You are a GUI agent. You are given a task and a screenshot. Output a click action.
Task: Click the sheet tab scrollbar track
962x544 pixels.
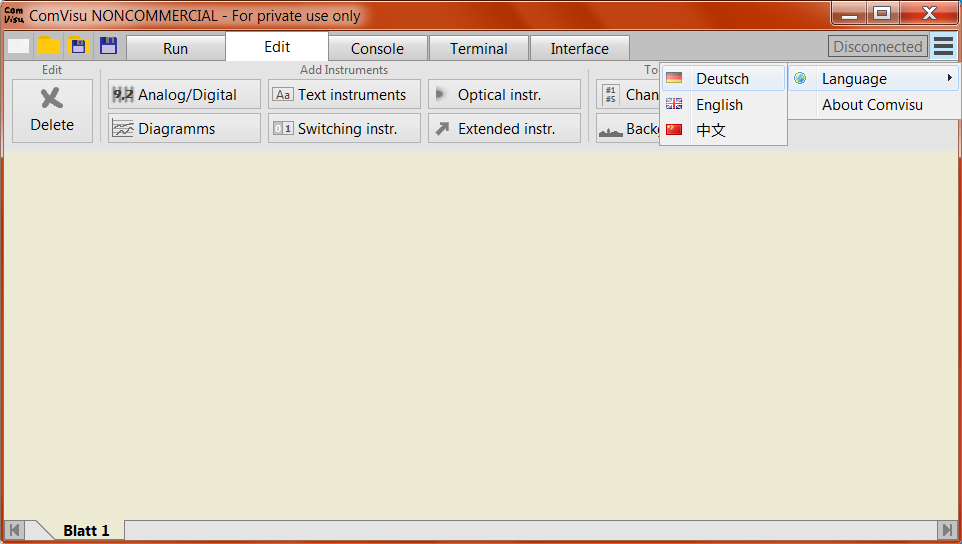[x=531, y=530]
